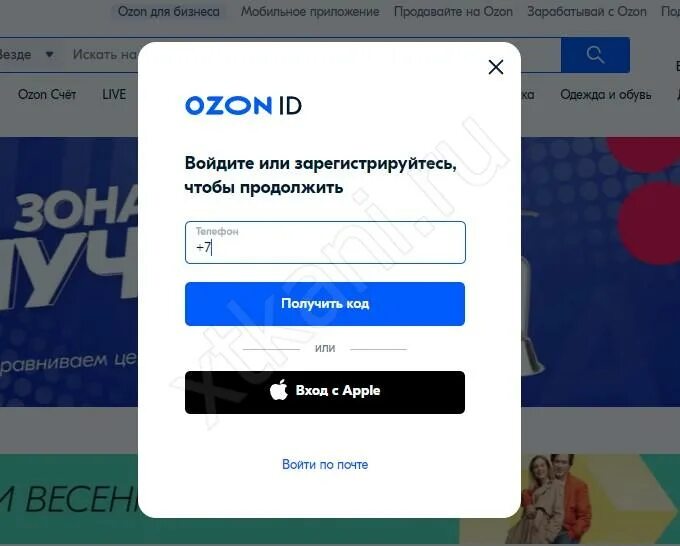This screenshot has height=546, width=680.
Task: Open the Зарабатывай с Ozon link
Action: tap(587, 12)
